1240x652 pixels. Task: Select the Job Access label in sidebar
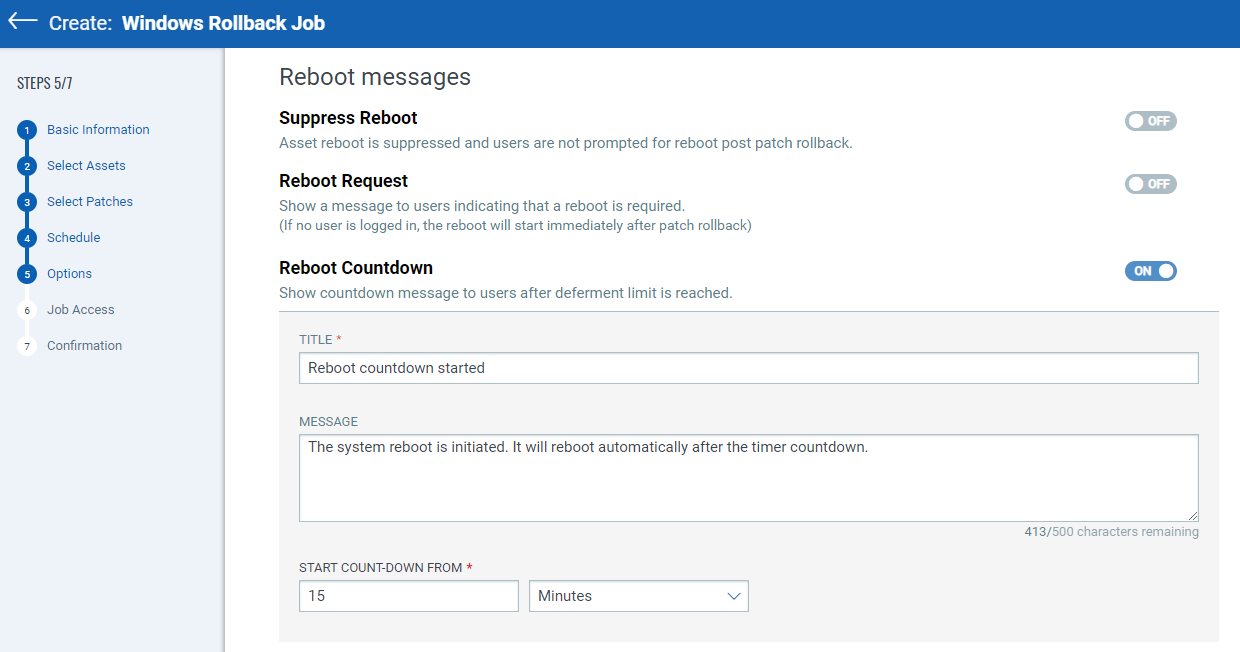click(81, 309)
